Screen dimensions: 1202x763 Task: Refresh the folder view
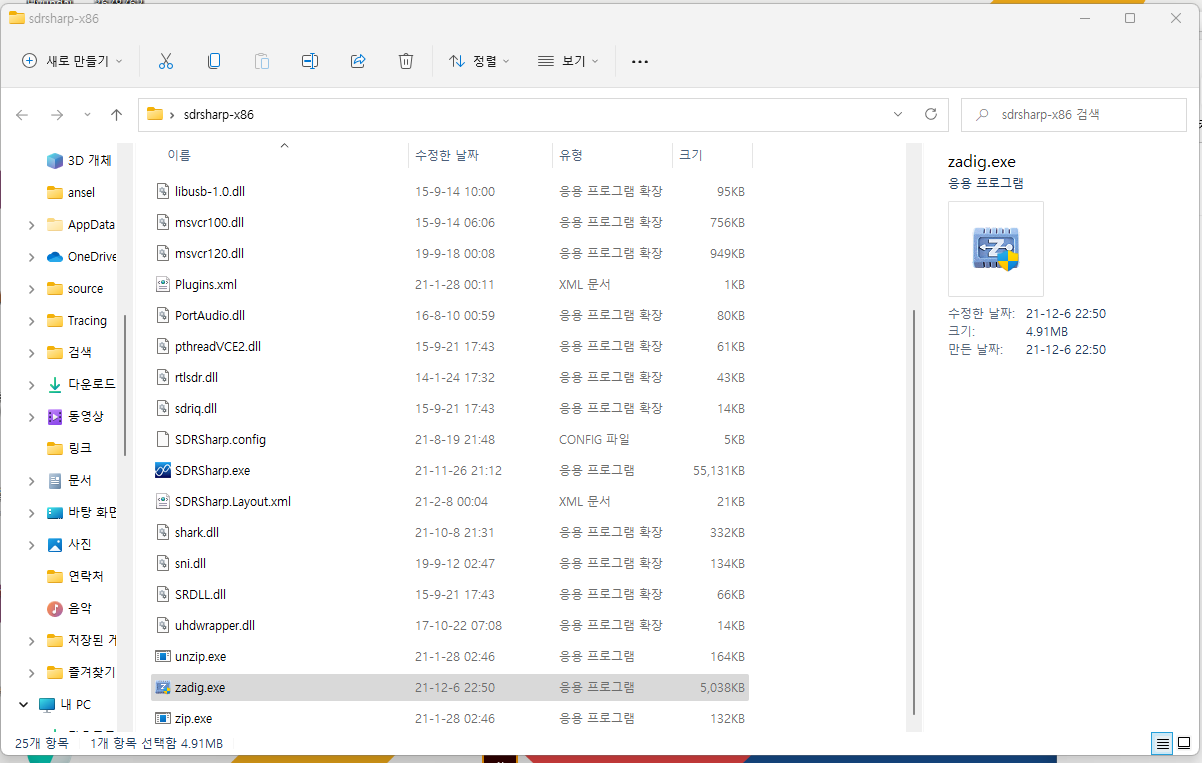(931, 114)
